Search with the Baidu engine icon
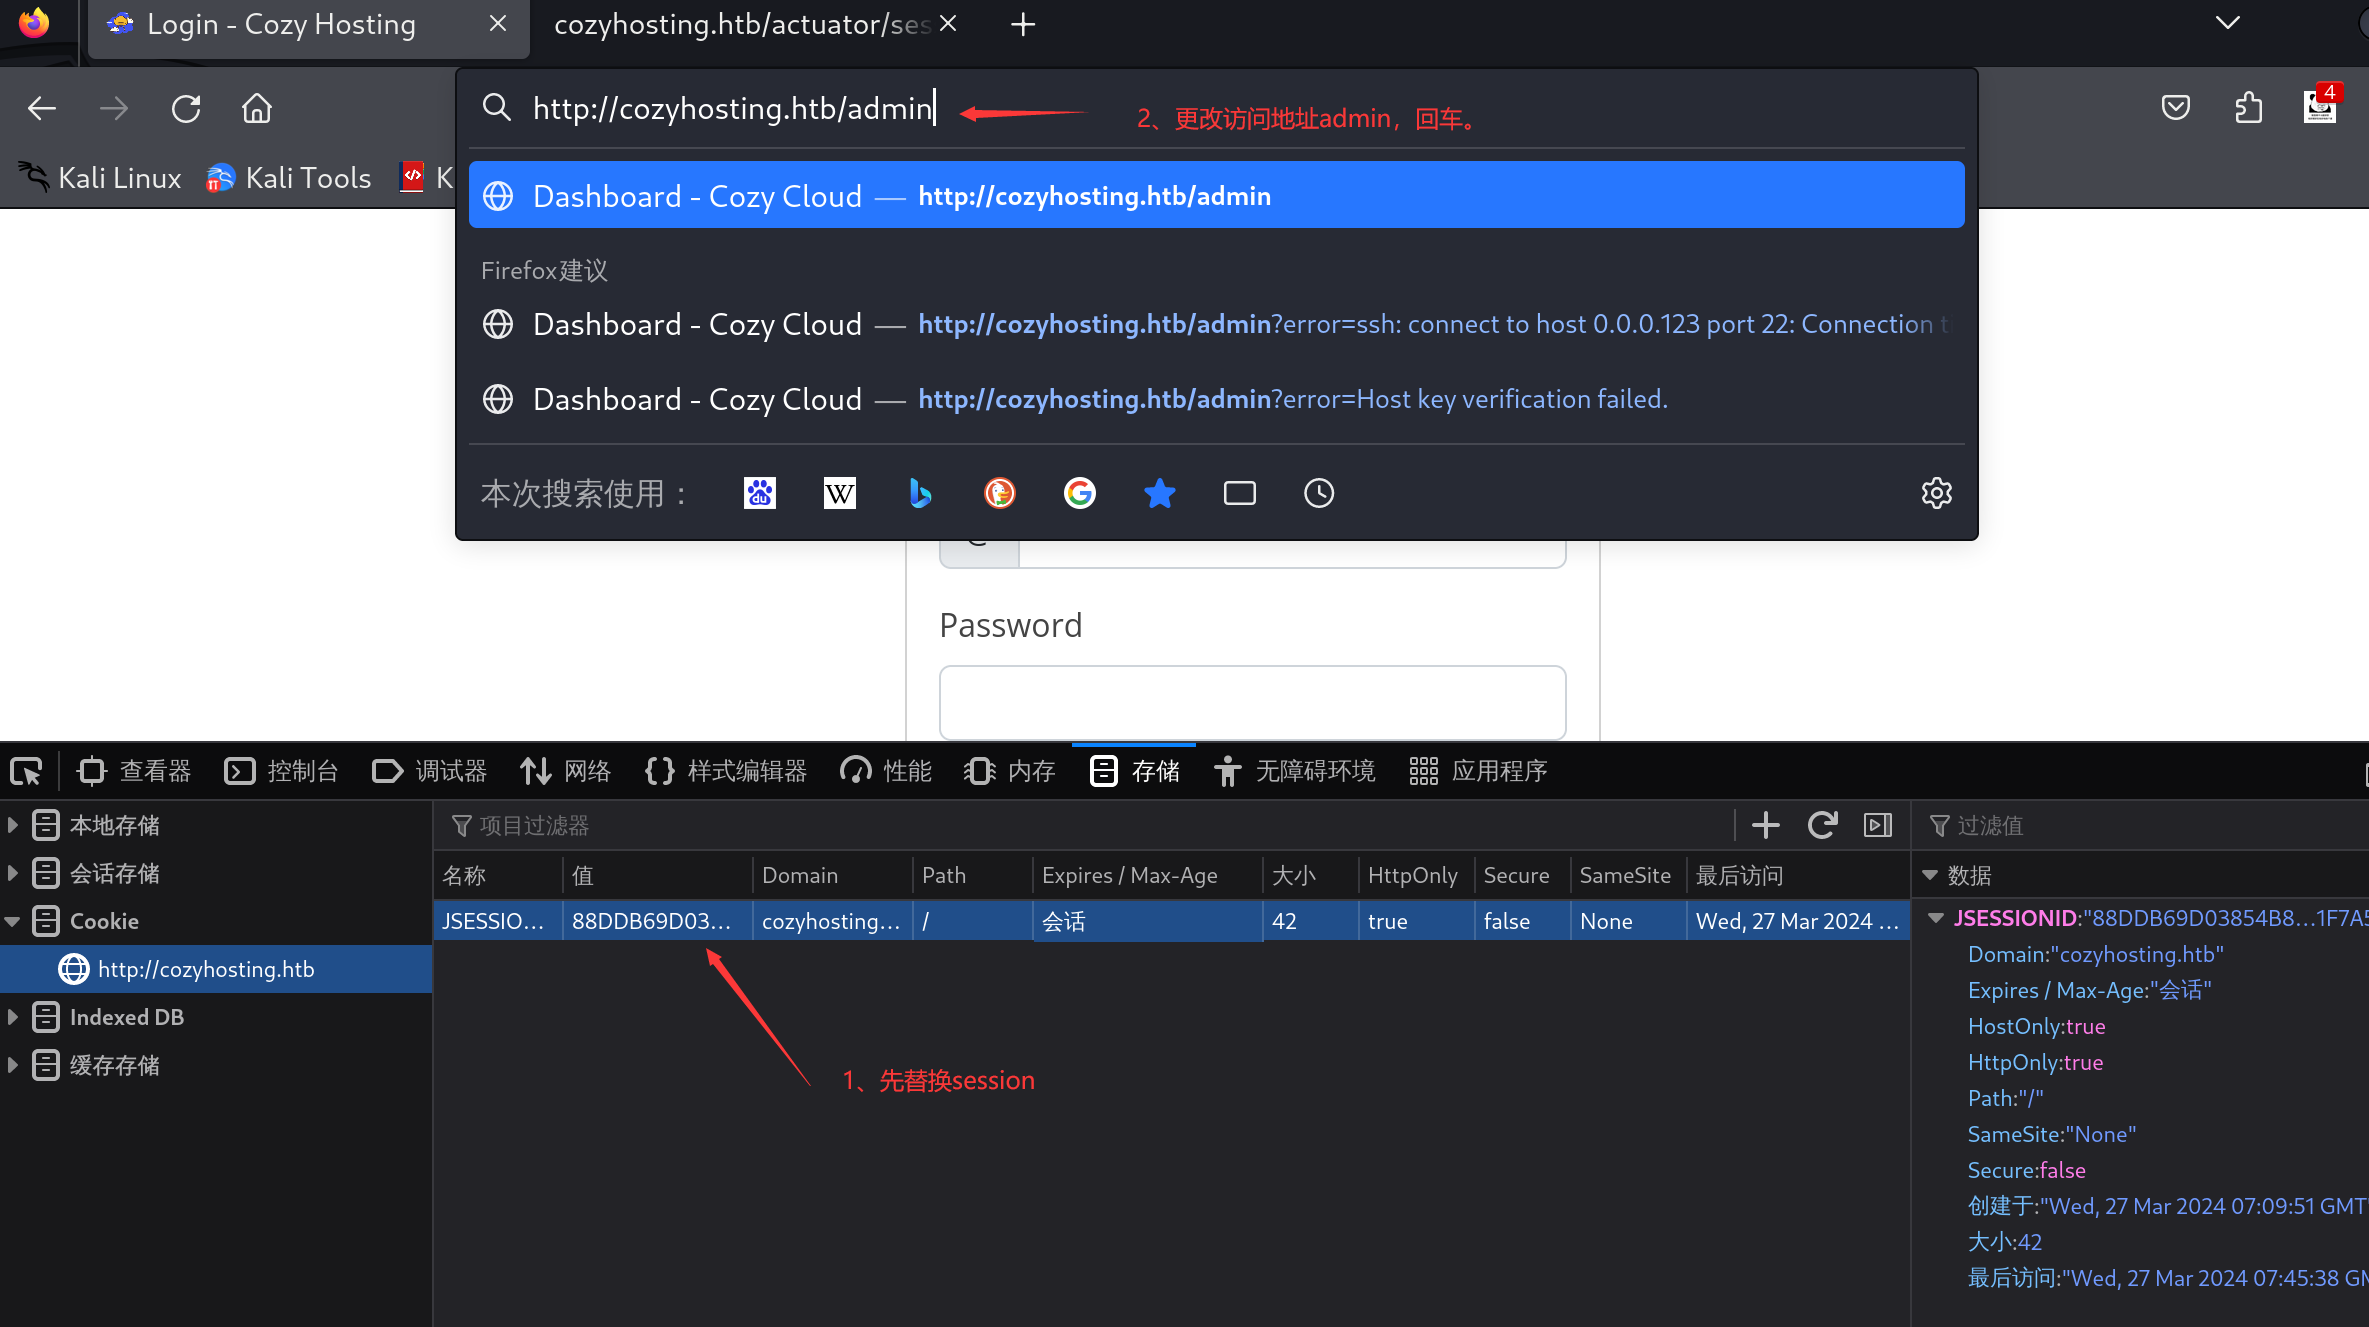 (760, 493)
